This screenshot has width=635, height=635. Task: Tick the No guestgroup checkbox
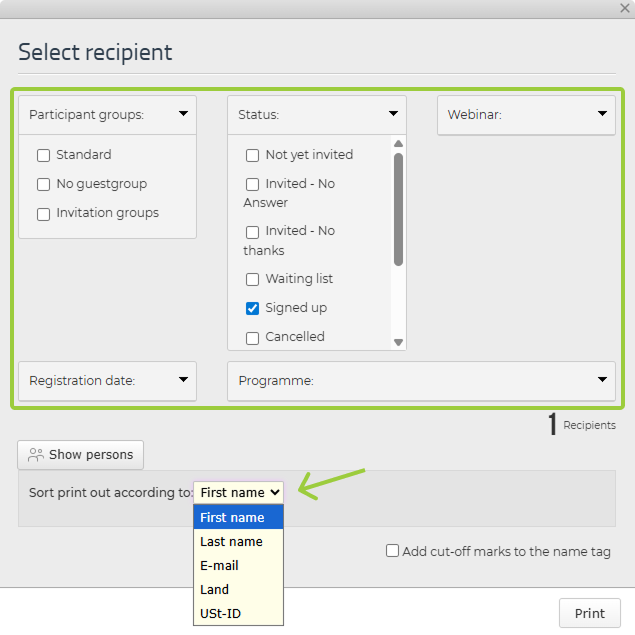pyautogui.click(x=43, y=184)
